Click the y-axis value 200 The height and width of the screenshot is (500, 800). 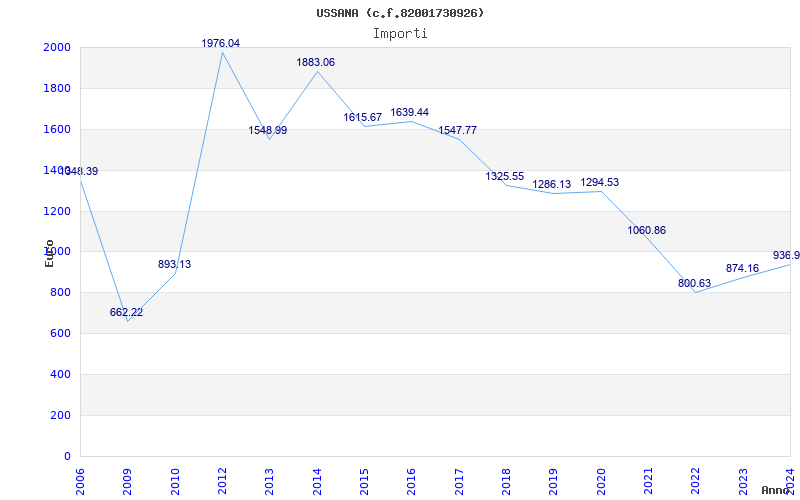click(x=61, y=415)
